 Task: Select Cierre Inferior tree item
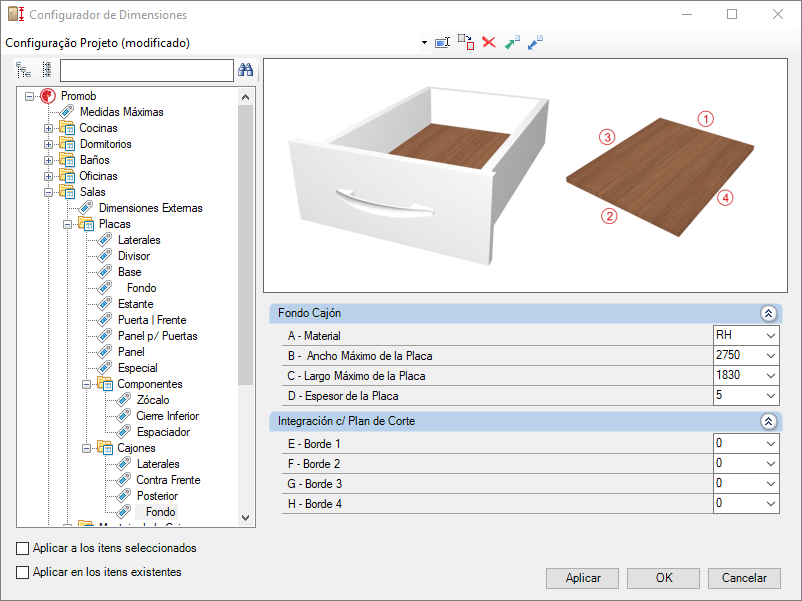168,416
